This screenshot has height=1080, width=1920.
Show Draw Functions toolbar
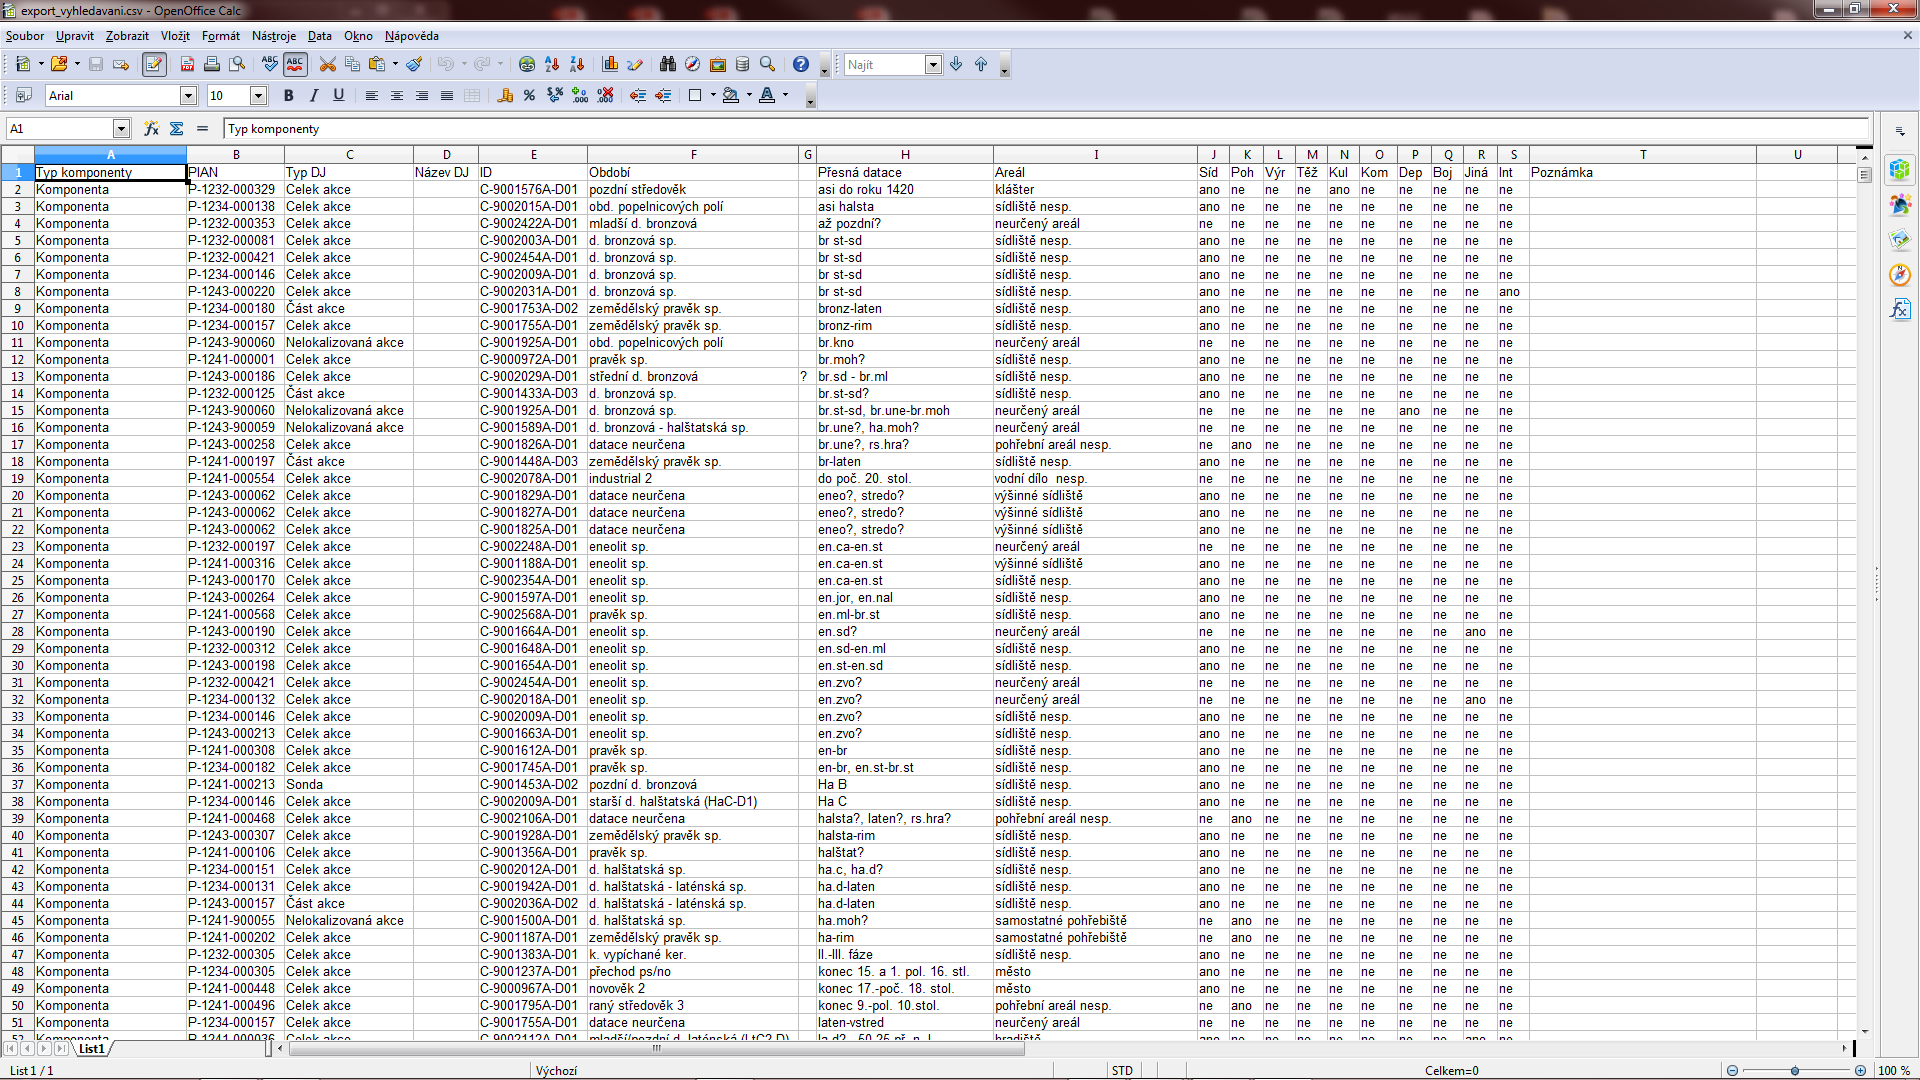click(635, 64)
